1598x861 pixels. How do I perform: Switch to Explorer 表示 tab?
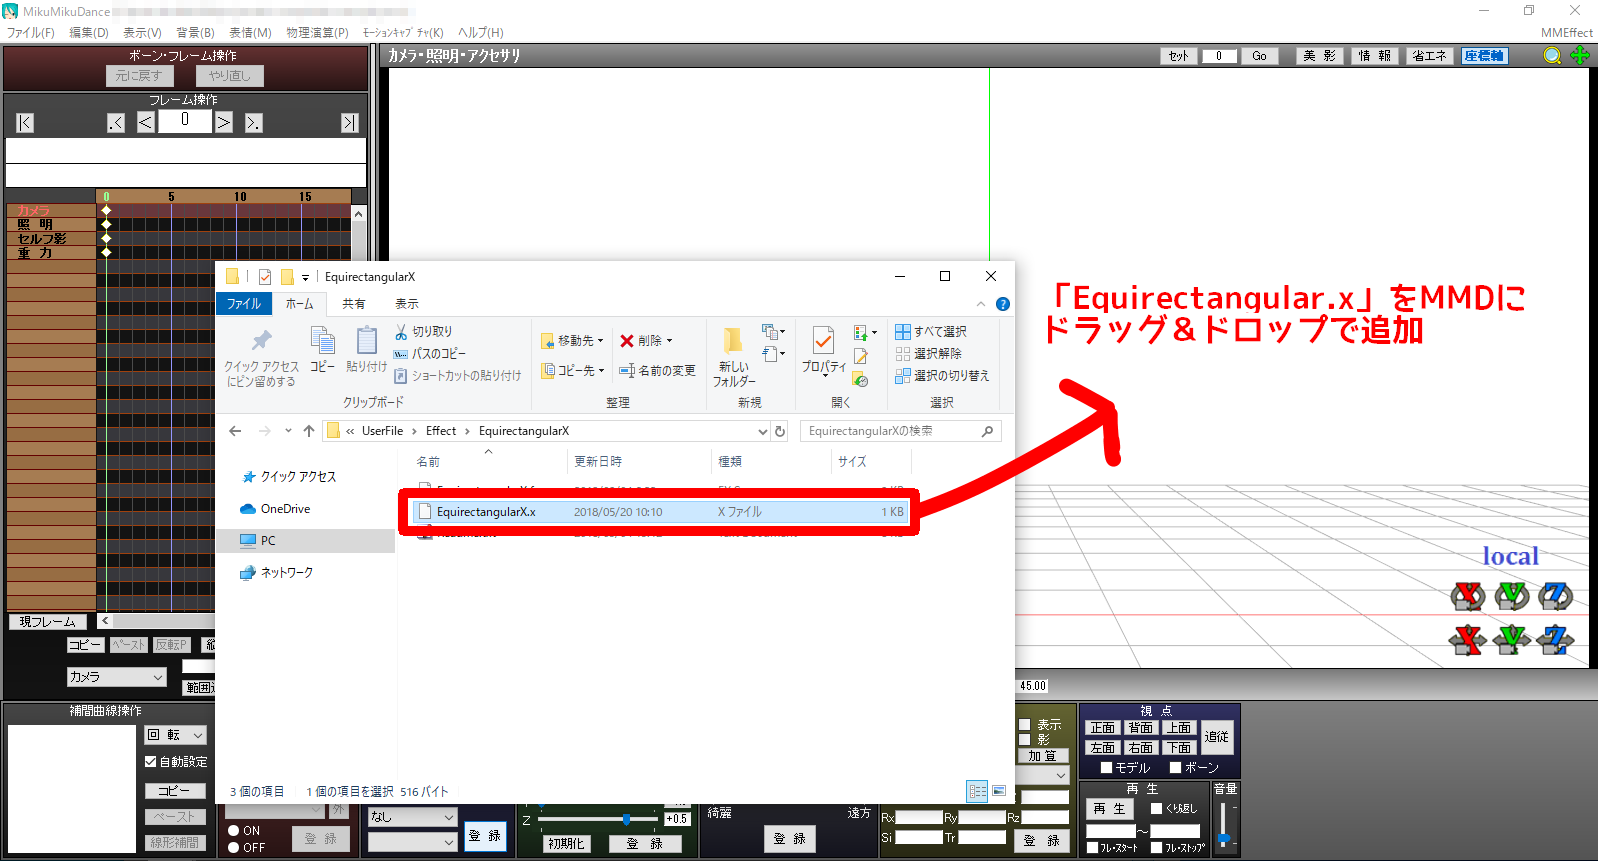407,304
